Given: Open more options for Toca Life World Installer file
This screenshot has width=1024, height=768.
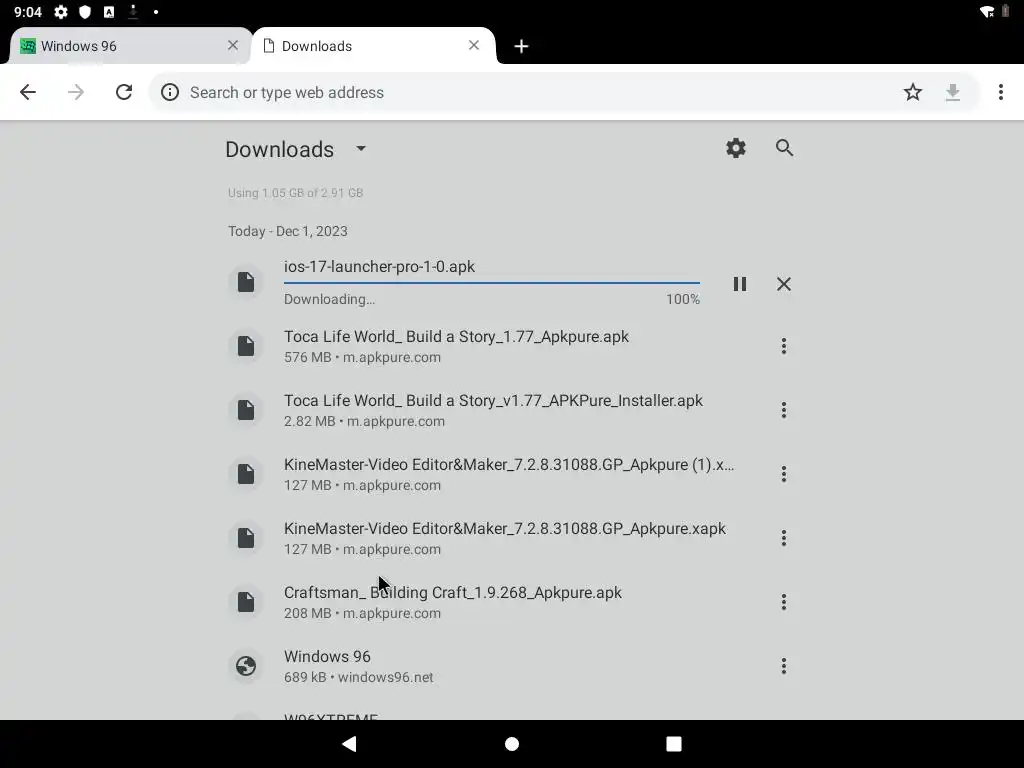Looking at the screenshot, I should click(784, 410).
